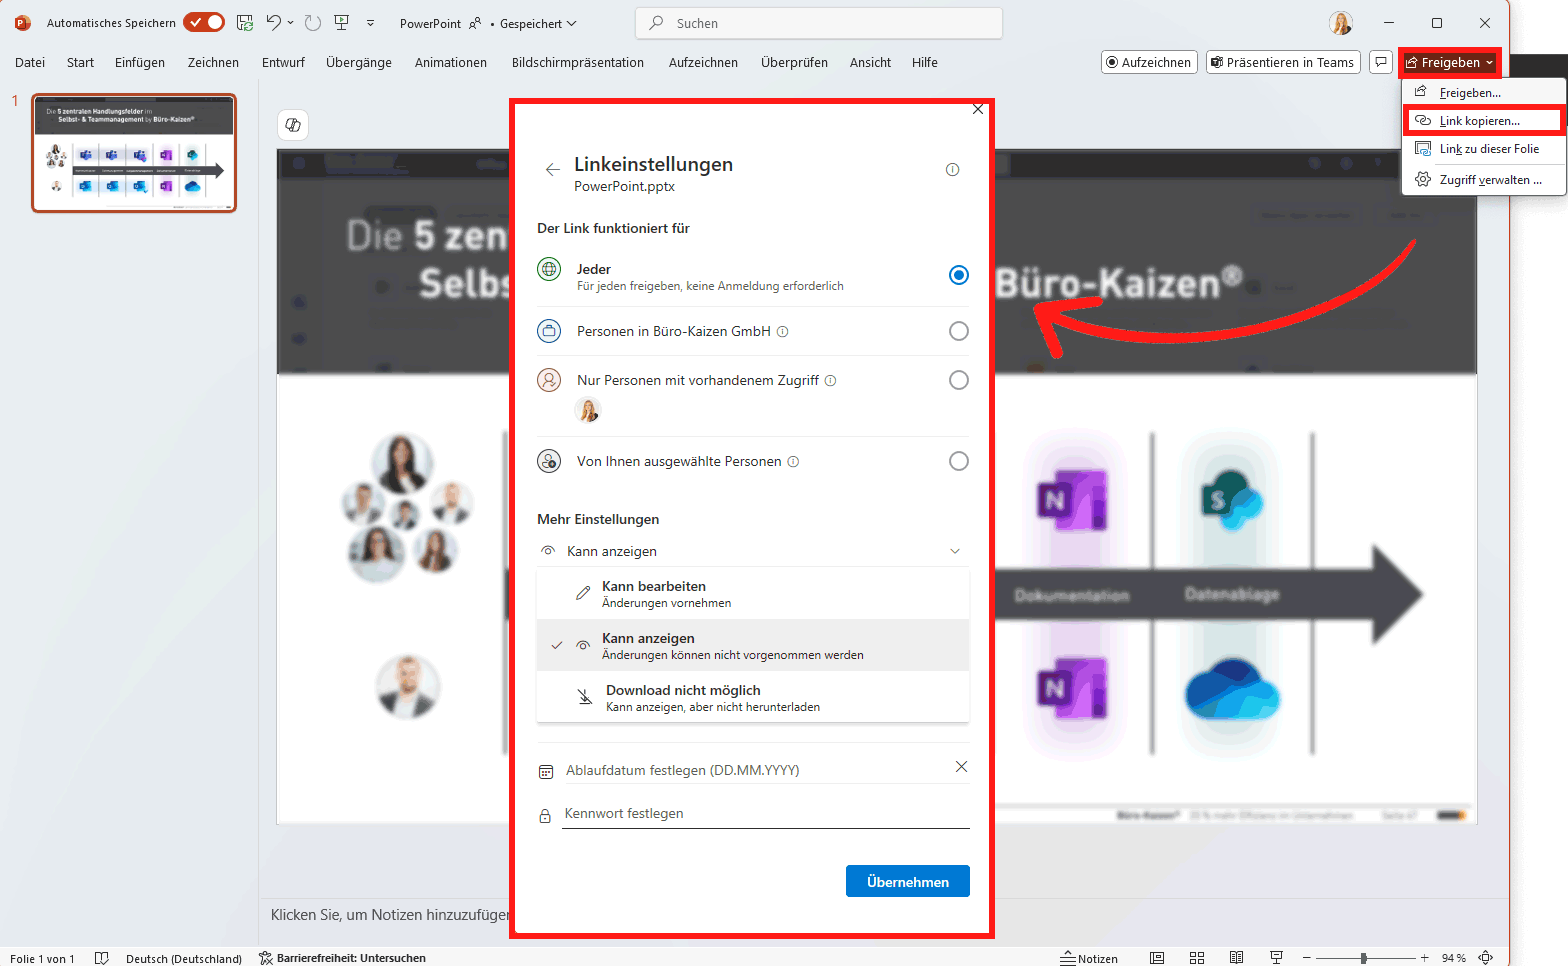Switch to Normal view icon
The height and width of the screenshot is (966, 1568).
pyautogui.click(x=1157, y=958)
